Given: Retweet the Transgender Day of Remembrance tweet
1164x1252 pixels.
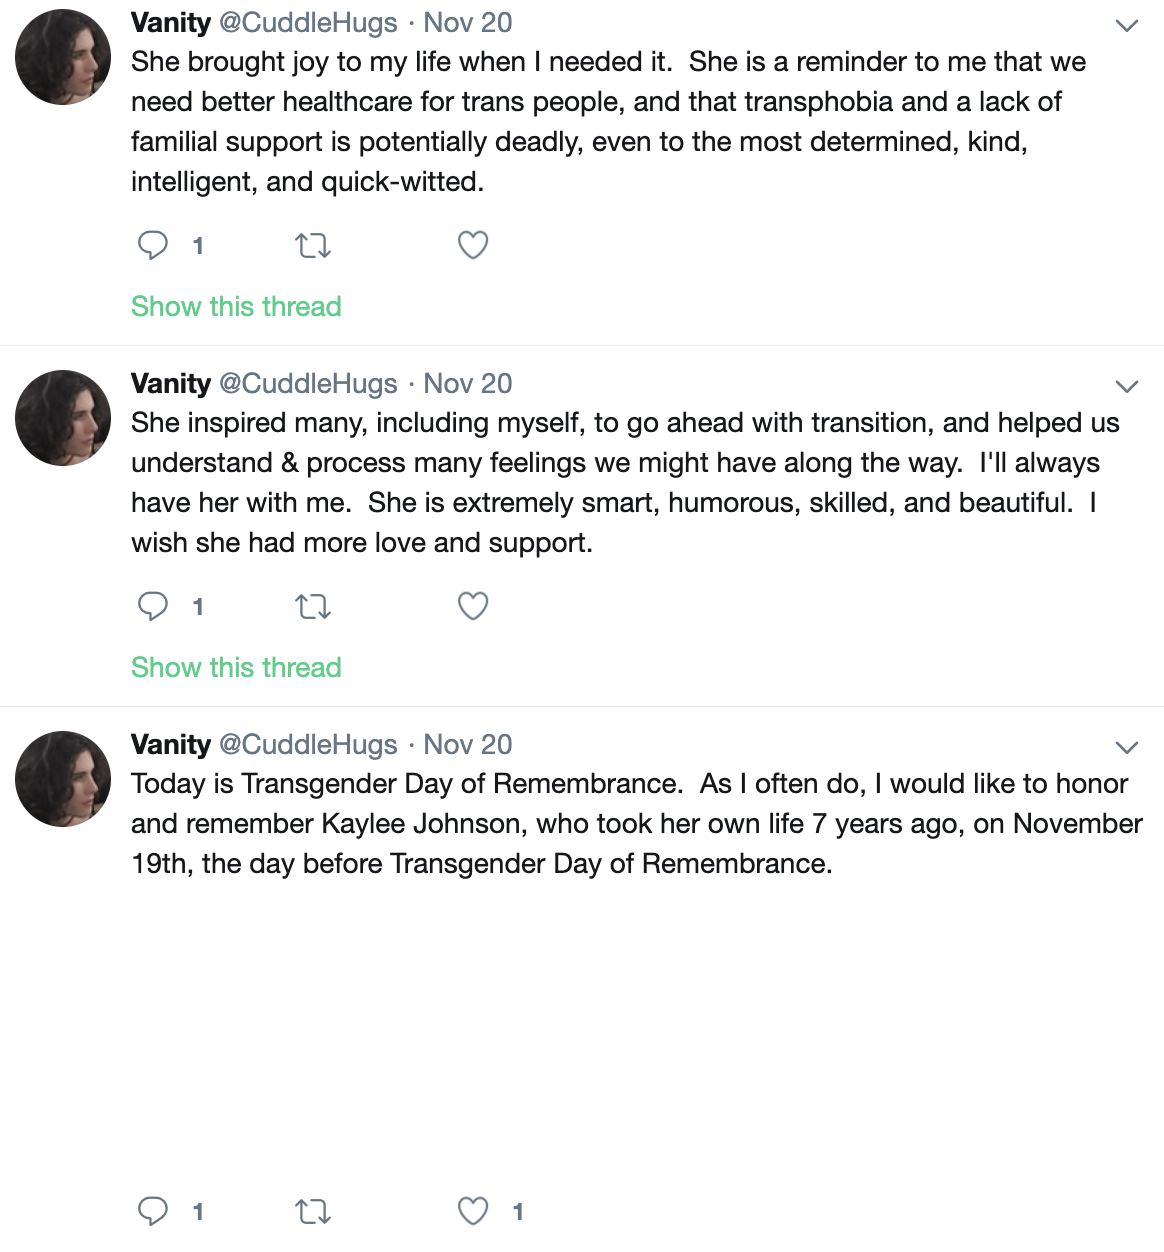Looking at the screenshot, I should [313, 1212].
